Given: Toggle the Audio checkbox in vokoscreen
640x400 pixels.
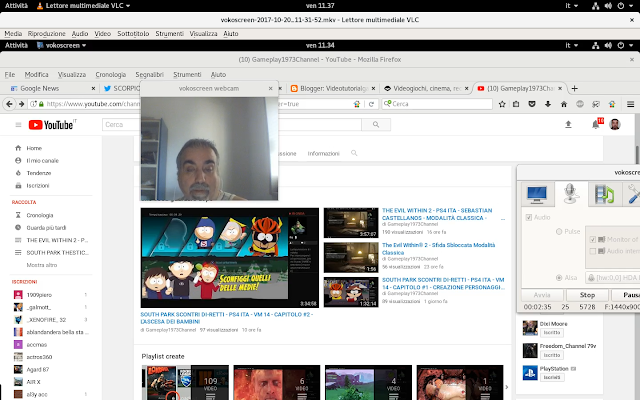Looking at the screenshot, I should 529,217.
